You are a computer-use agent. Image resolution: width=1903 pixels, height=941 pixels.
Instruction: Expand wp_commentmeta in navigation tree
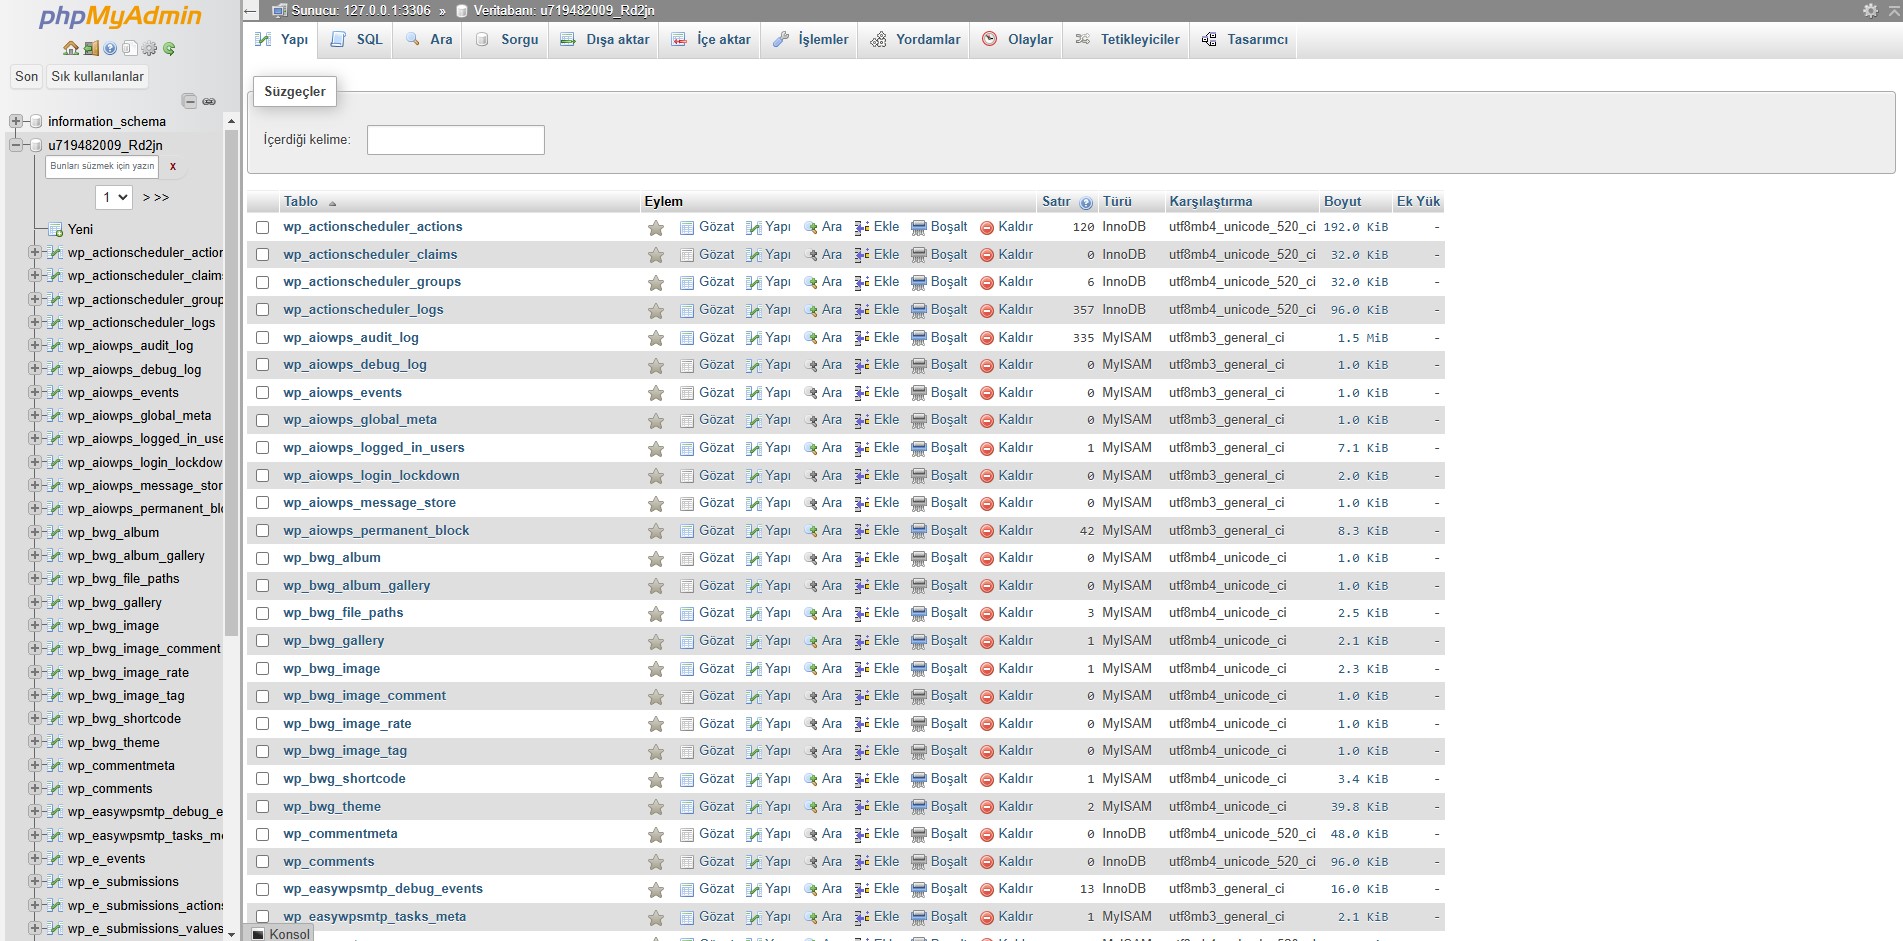35,765
